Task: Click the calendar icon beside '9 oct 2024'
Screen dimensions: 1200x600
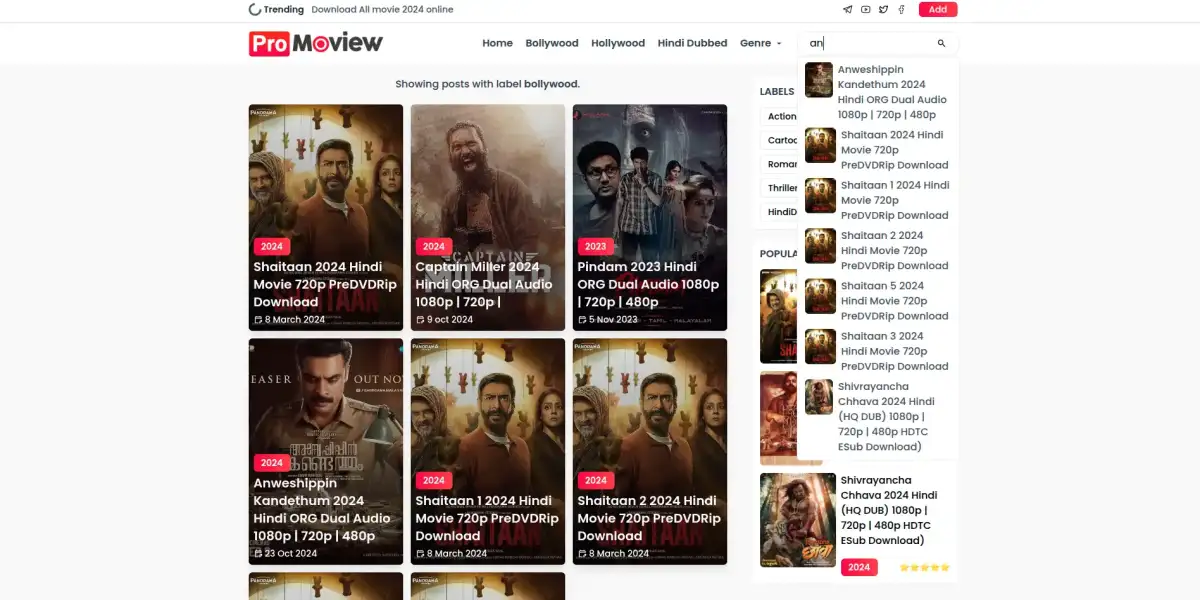Action: click(x=420, y=320)
